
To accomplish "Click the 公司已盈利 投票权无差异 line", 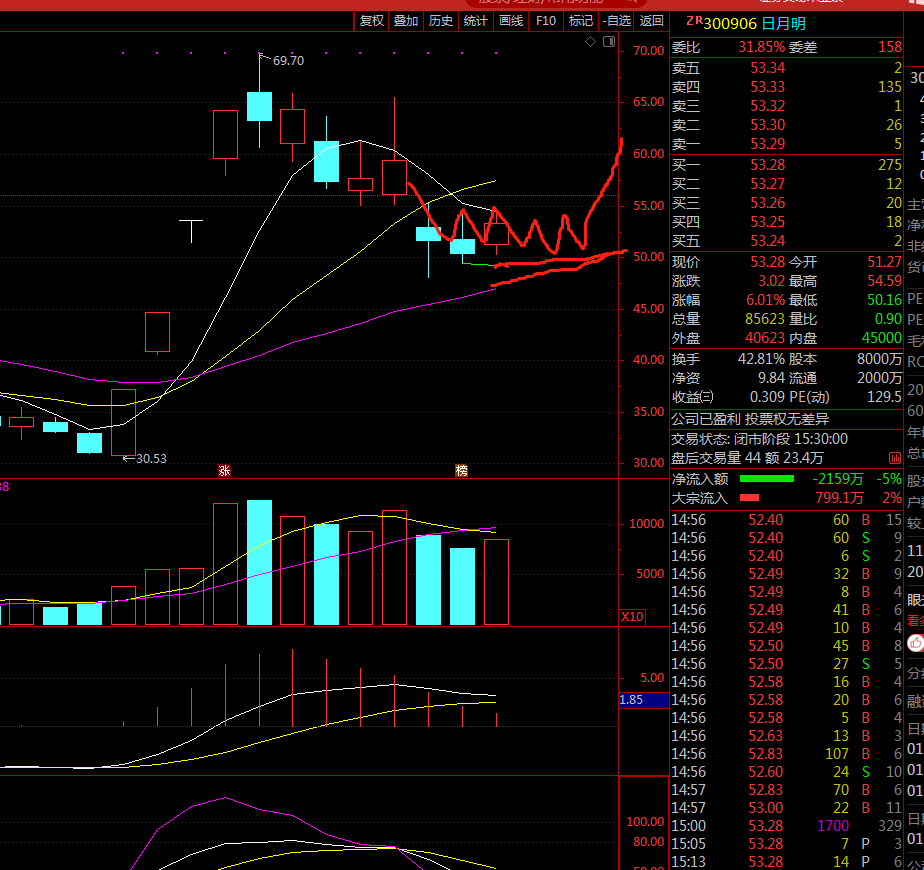I will coord(750,420).
